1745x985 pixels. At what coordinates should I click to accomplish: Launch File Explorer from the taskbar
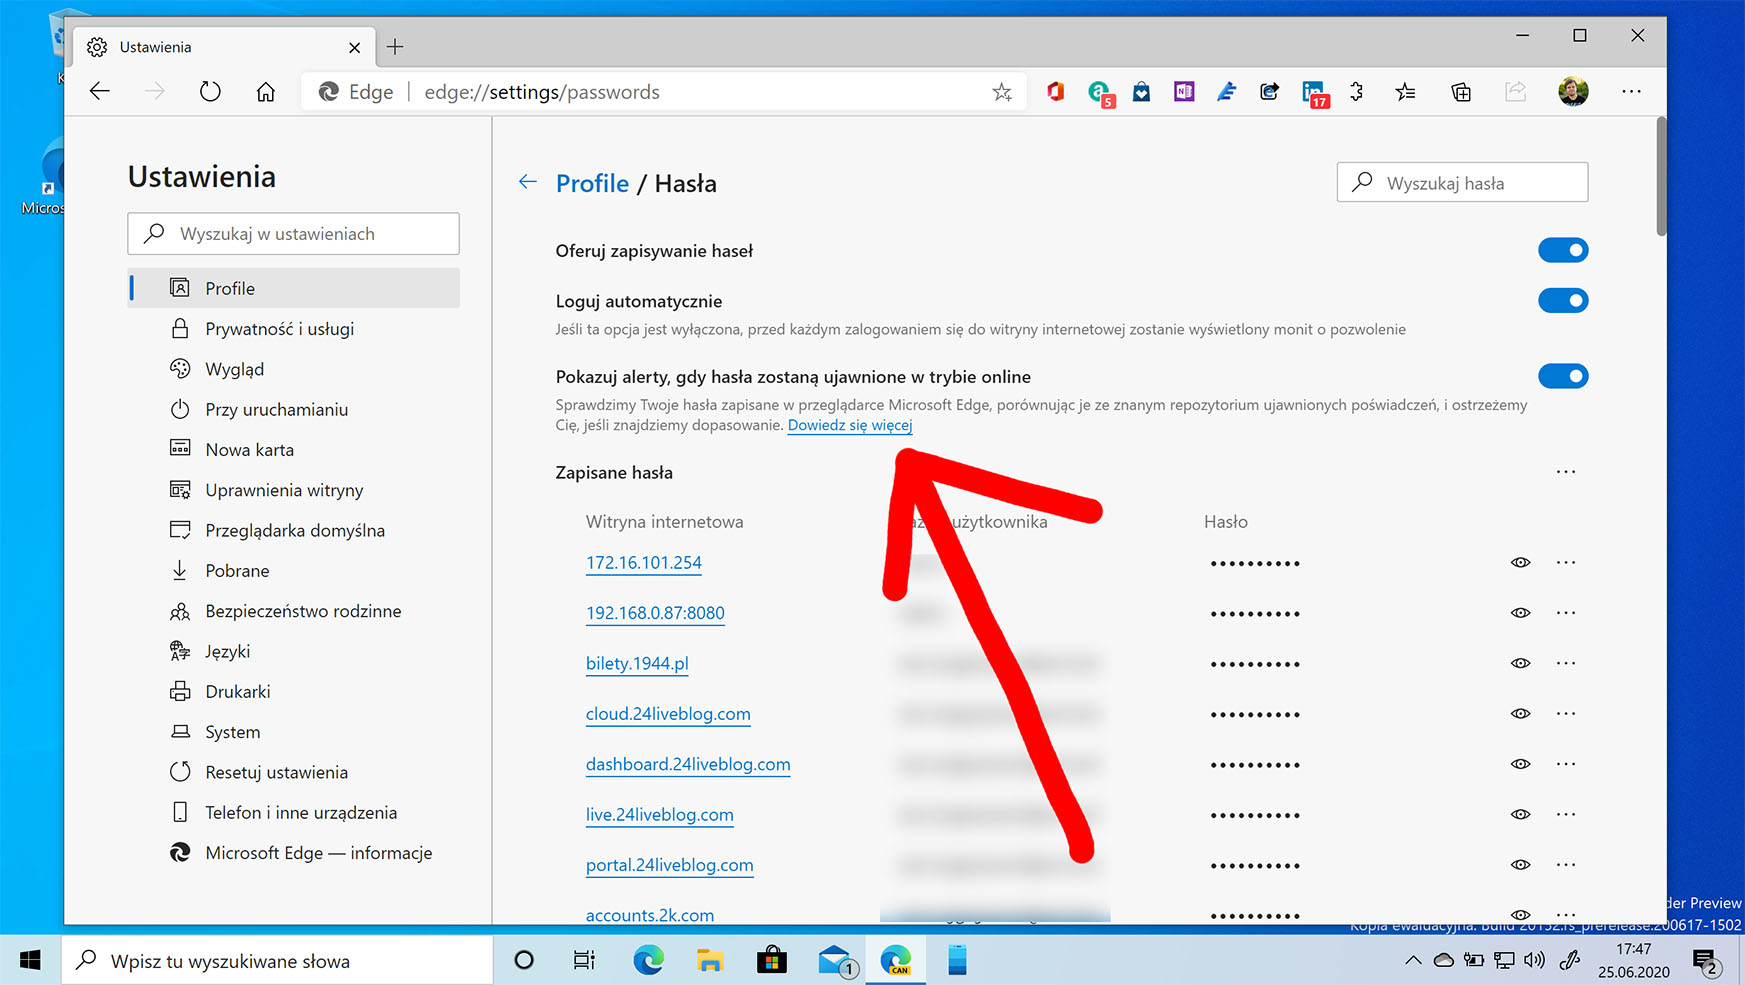point(710,961)
